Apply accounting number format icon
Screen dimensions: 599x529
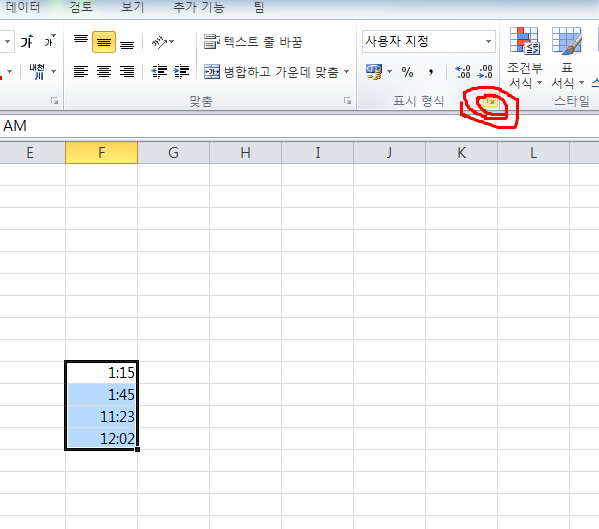click(x=374, y=71)
